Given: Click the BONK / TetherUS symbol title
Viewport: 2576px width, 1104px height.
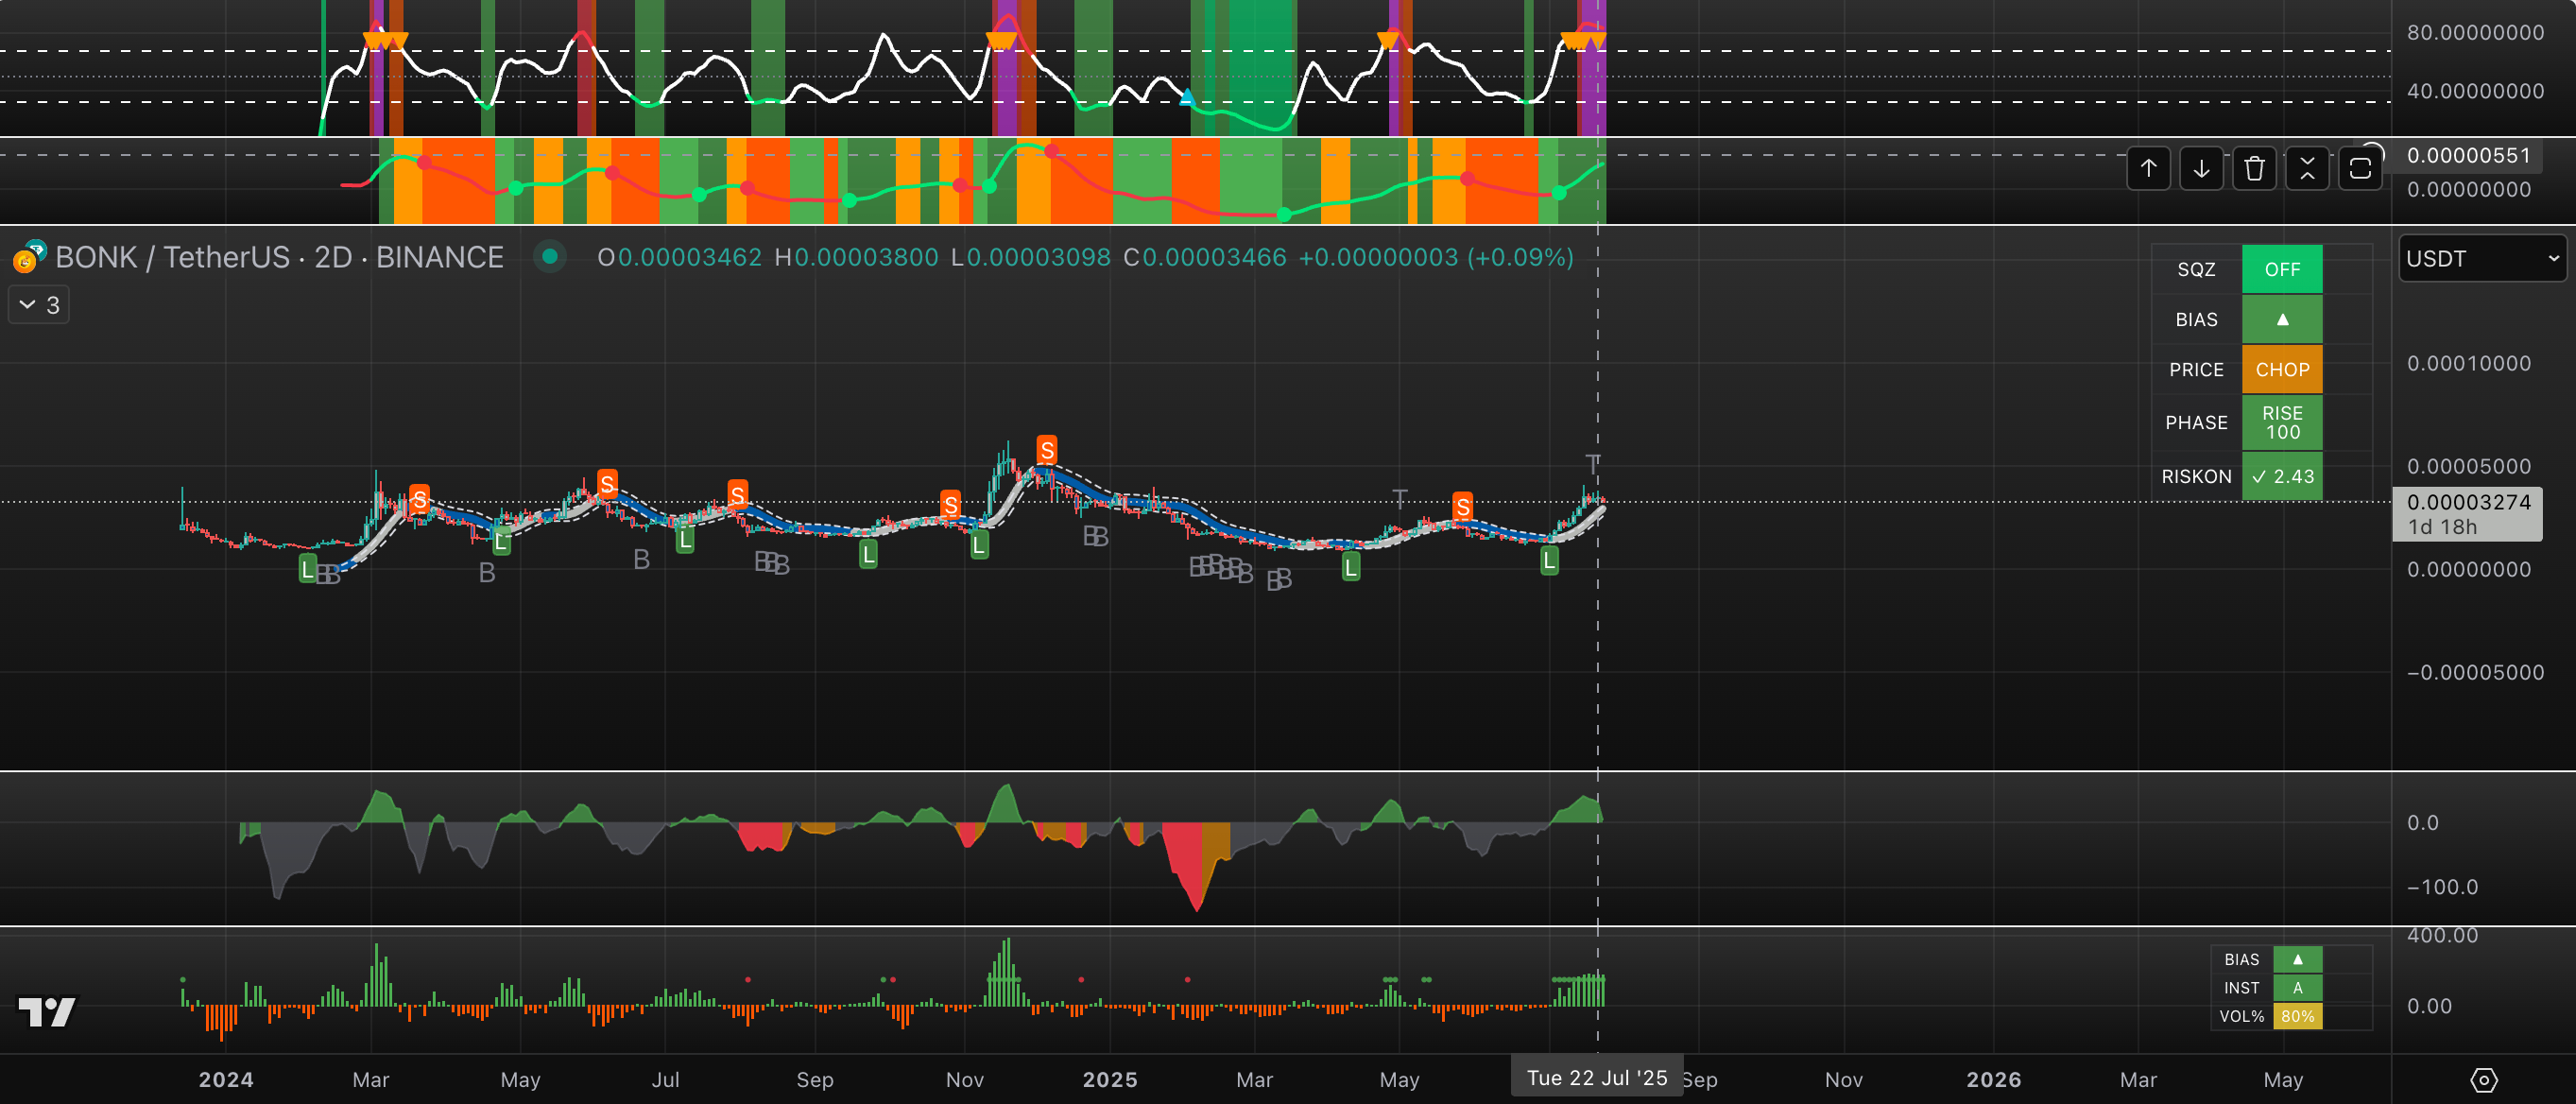Looking at the screenshot, I should click(279, 257).
